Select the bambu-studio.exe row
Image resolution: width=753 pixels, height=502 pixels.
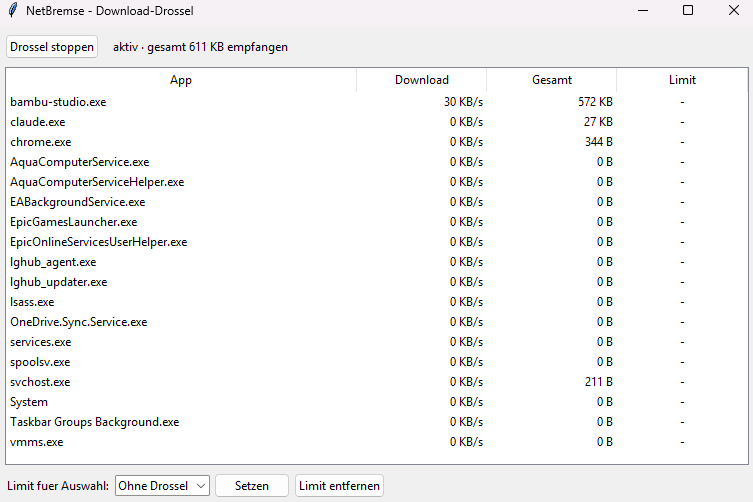pos(376,102)
